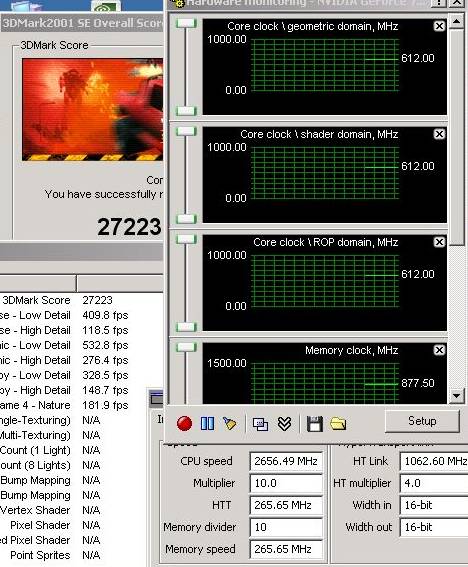Click the overlapping windows icon in toolbar
This screenshot has width=468, height=567.
[x=260, y=424]
